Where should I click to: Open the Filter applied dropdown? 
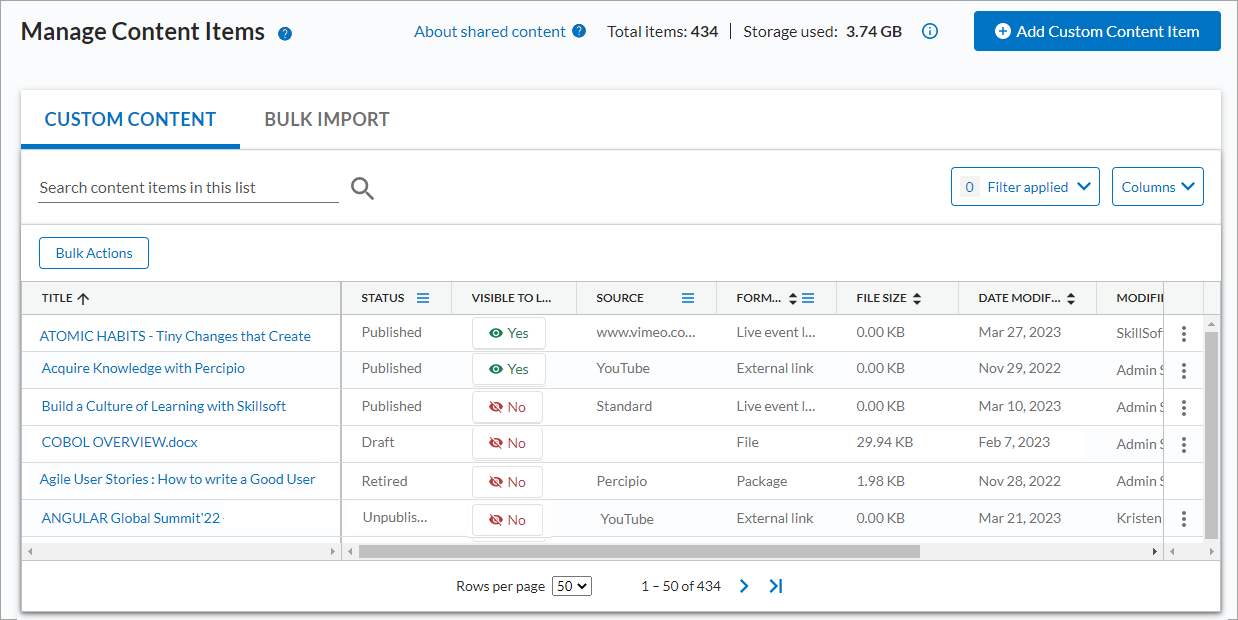coord(1025,186)
